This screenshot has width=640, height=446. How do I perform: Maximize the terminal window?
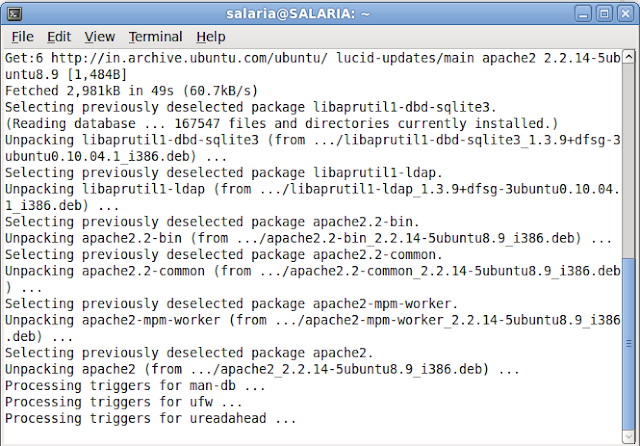(x=604, y=14)
